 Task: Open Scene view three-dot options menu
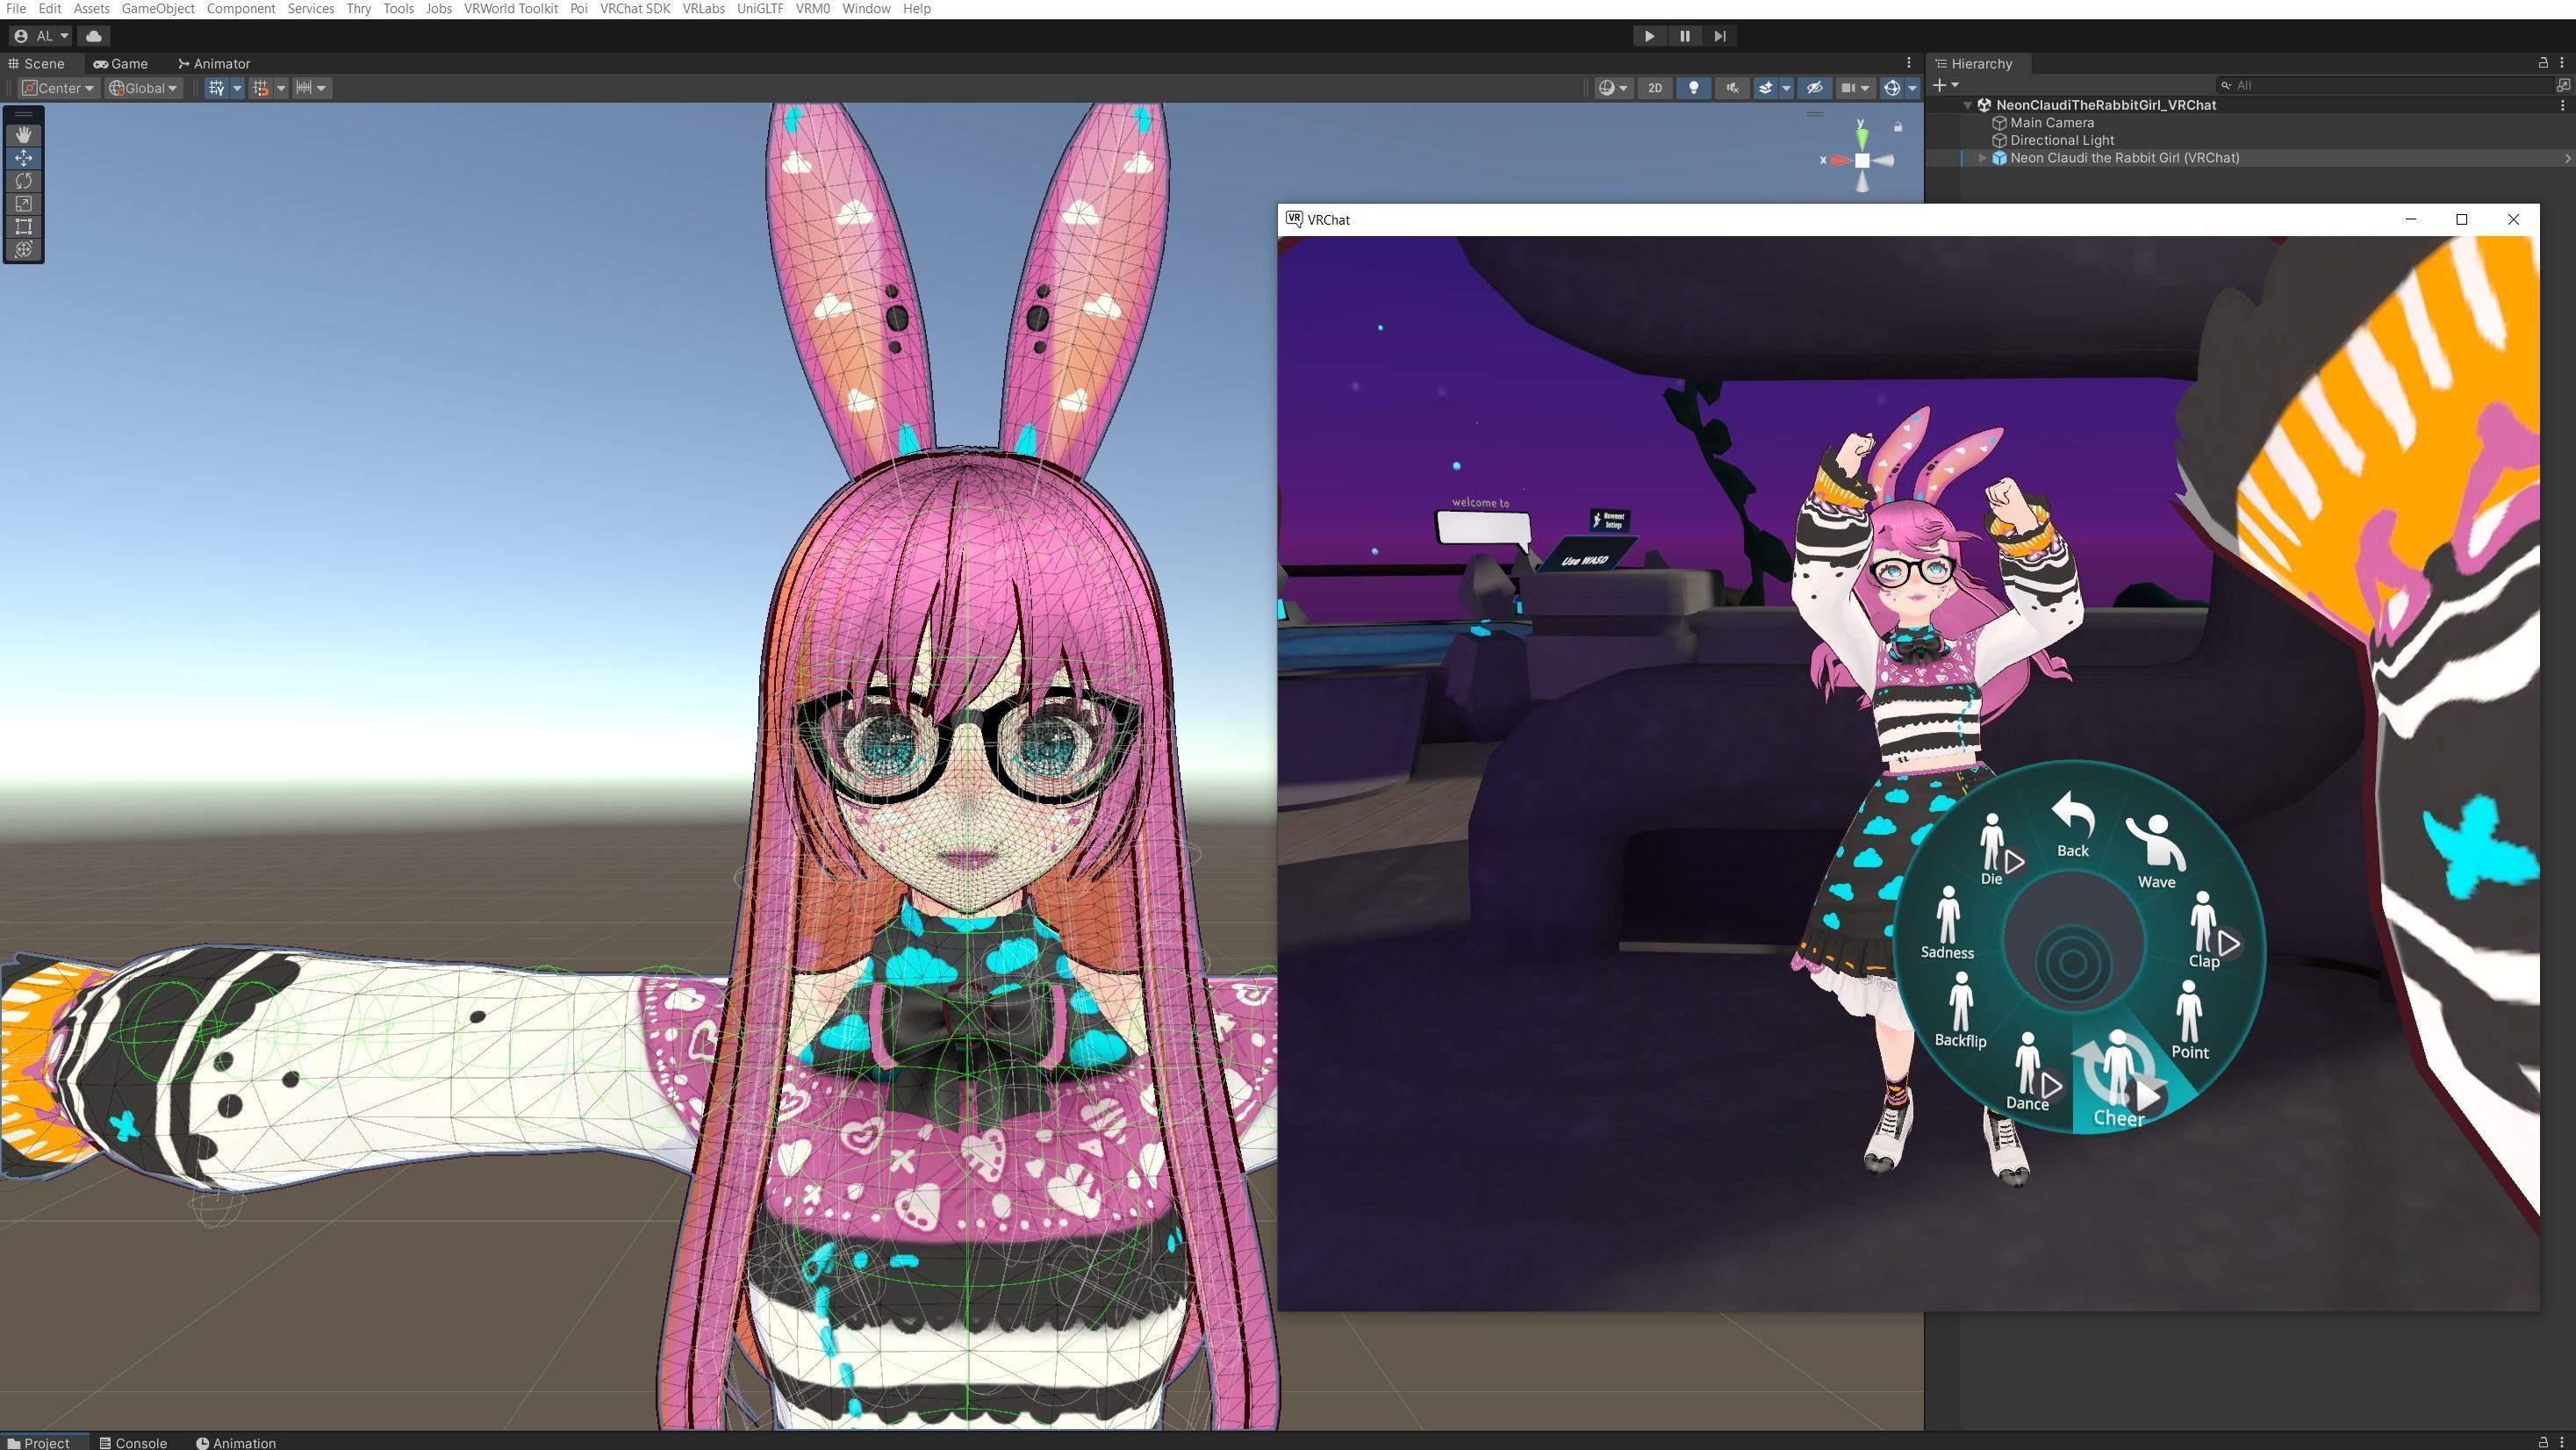pos(1908,63)
